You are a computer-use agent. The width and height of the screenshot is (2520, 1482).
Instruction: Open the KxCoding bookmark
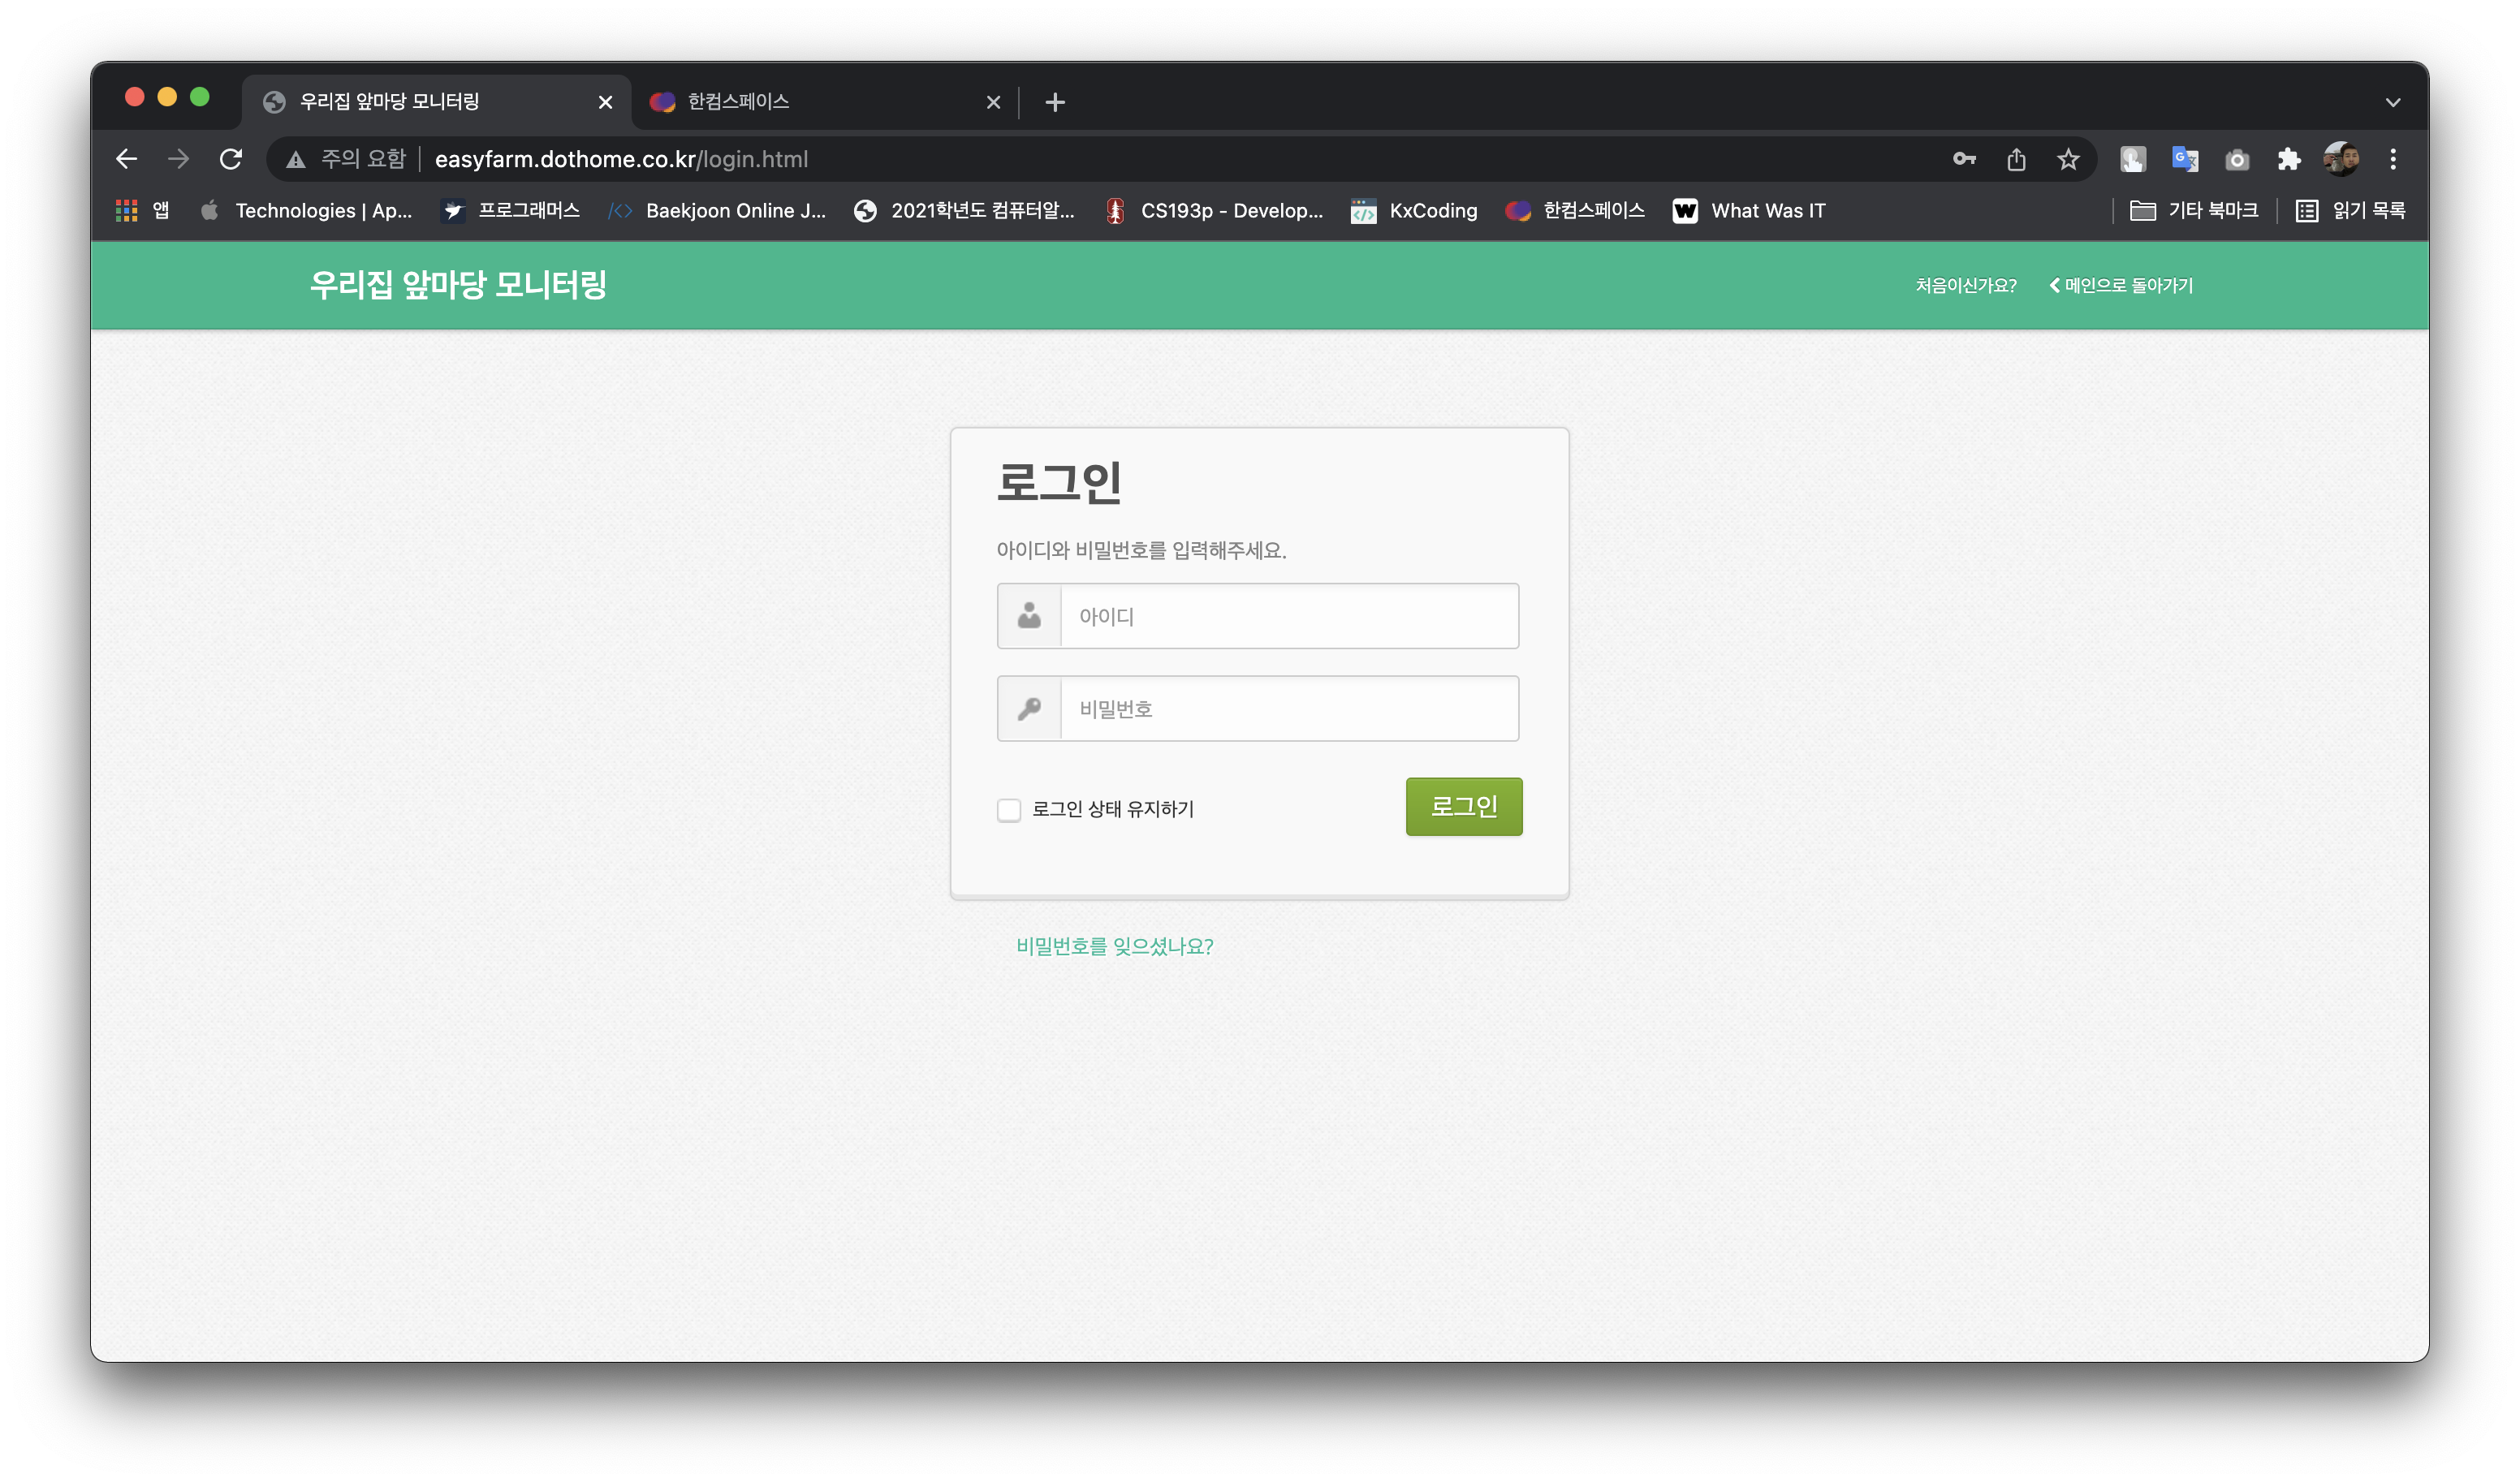1413,210
